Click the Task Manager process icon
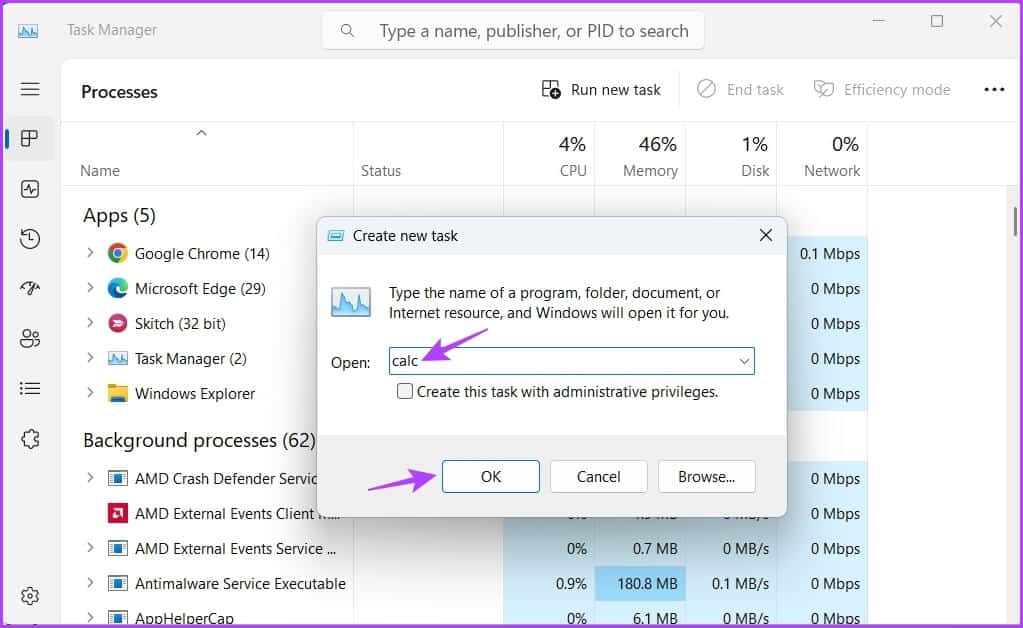1023x628 pixels. (117, 359)
